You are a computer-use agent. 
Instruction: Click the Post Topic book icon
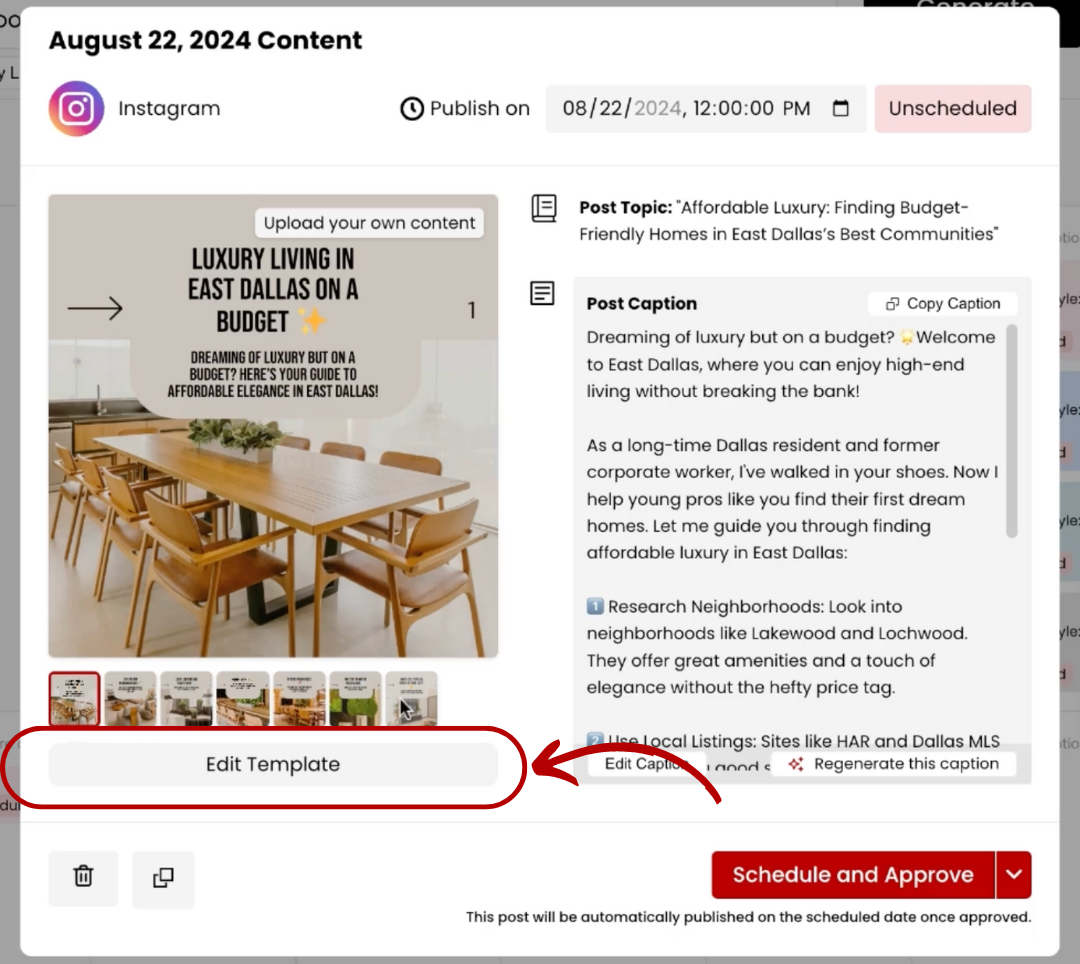[543, 208]
